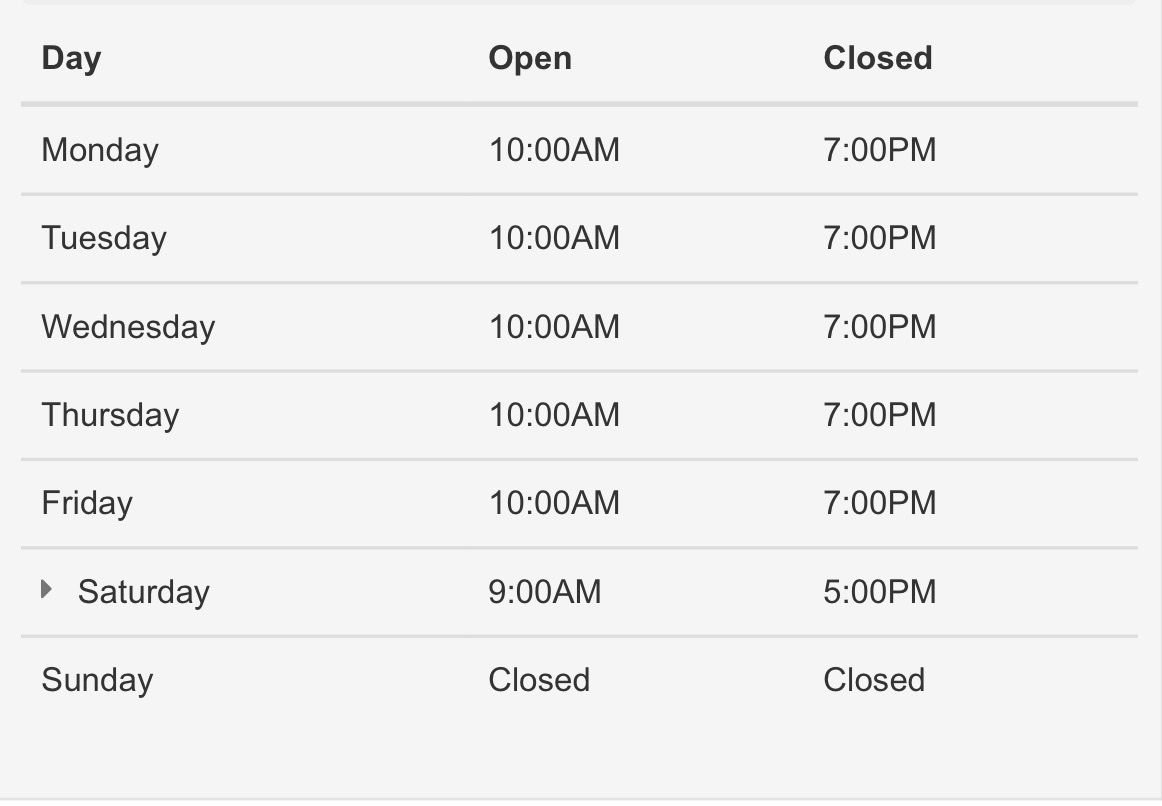Click Saturday's 9:00AM opening time
Screen dimensions: 1162x806
click(x=545, y=592)
